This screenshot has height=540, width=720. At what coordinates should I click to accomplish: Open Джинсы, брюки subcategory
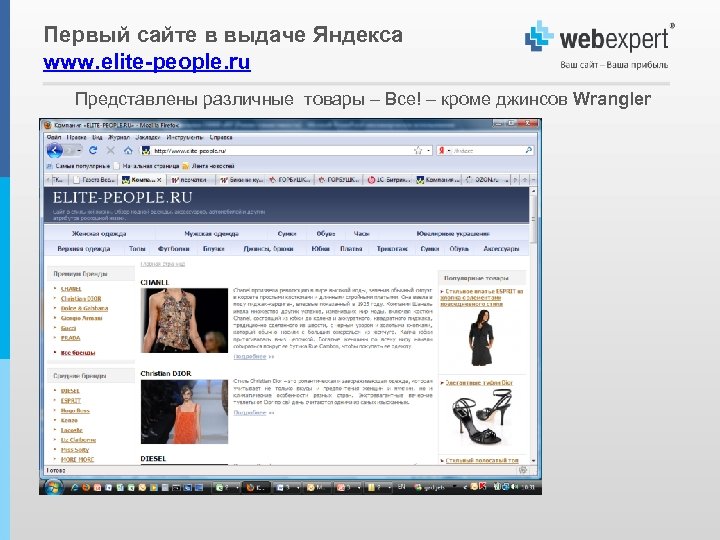tap(269, 248)
